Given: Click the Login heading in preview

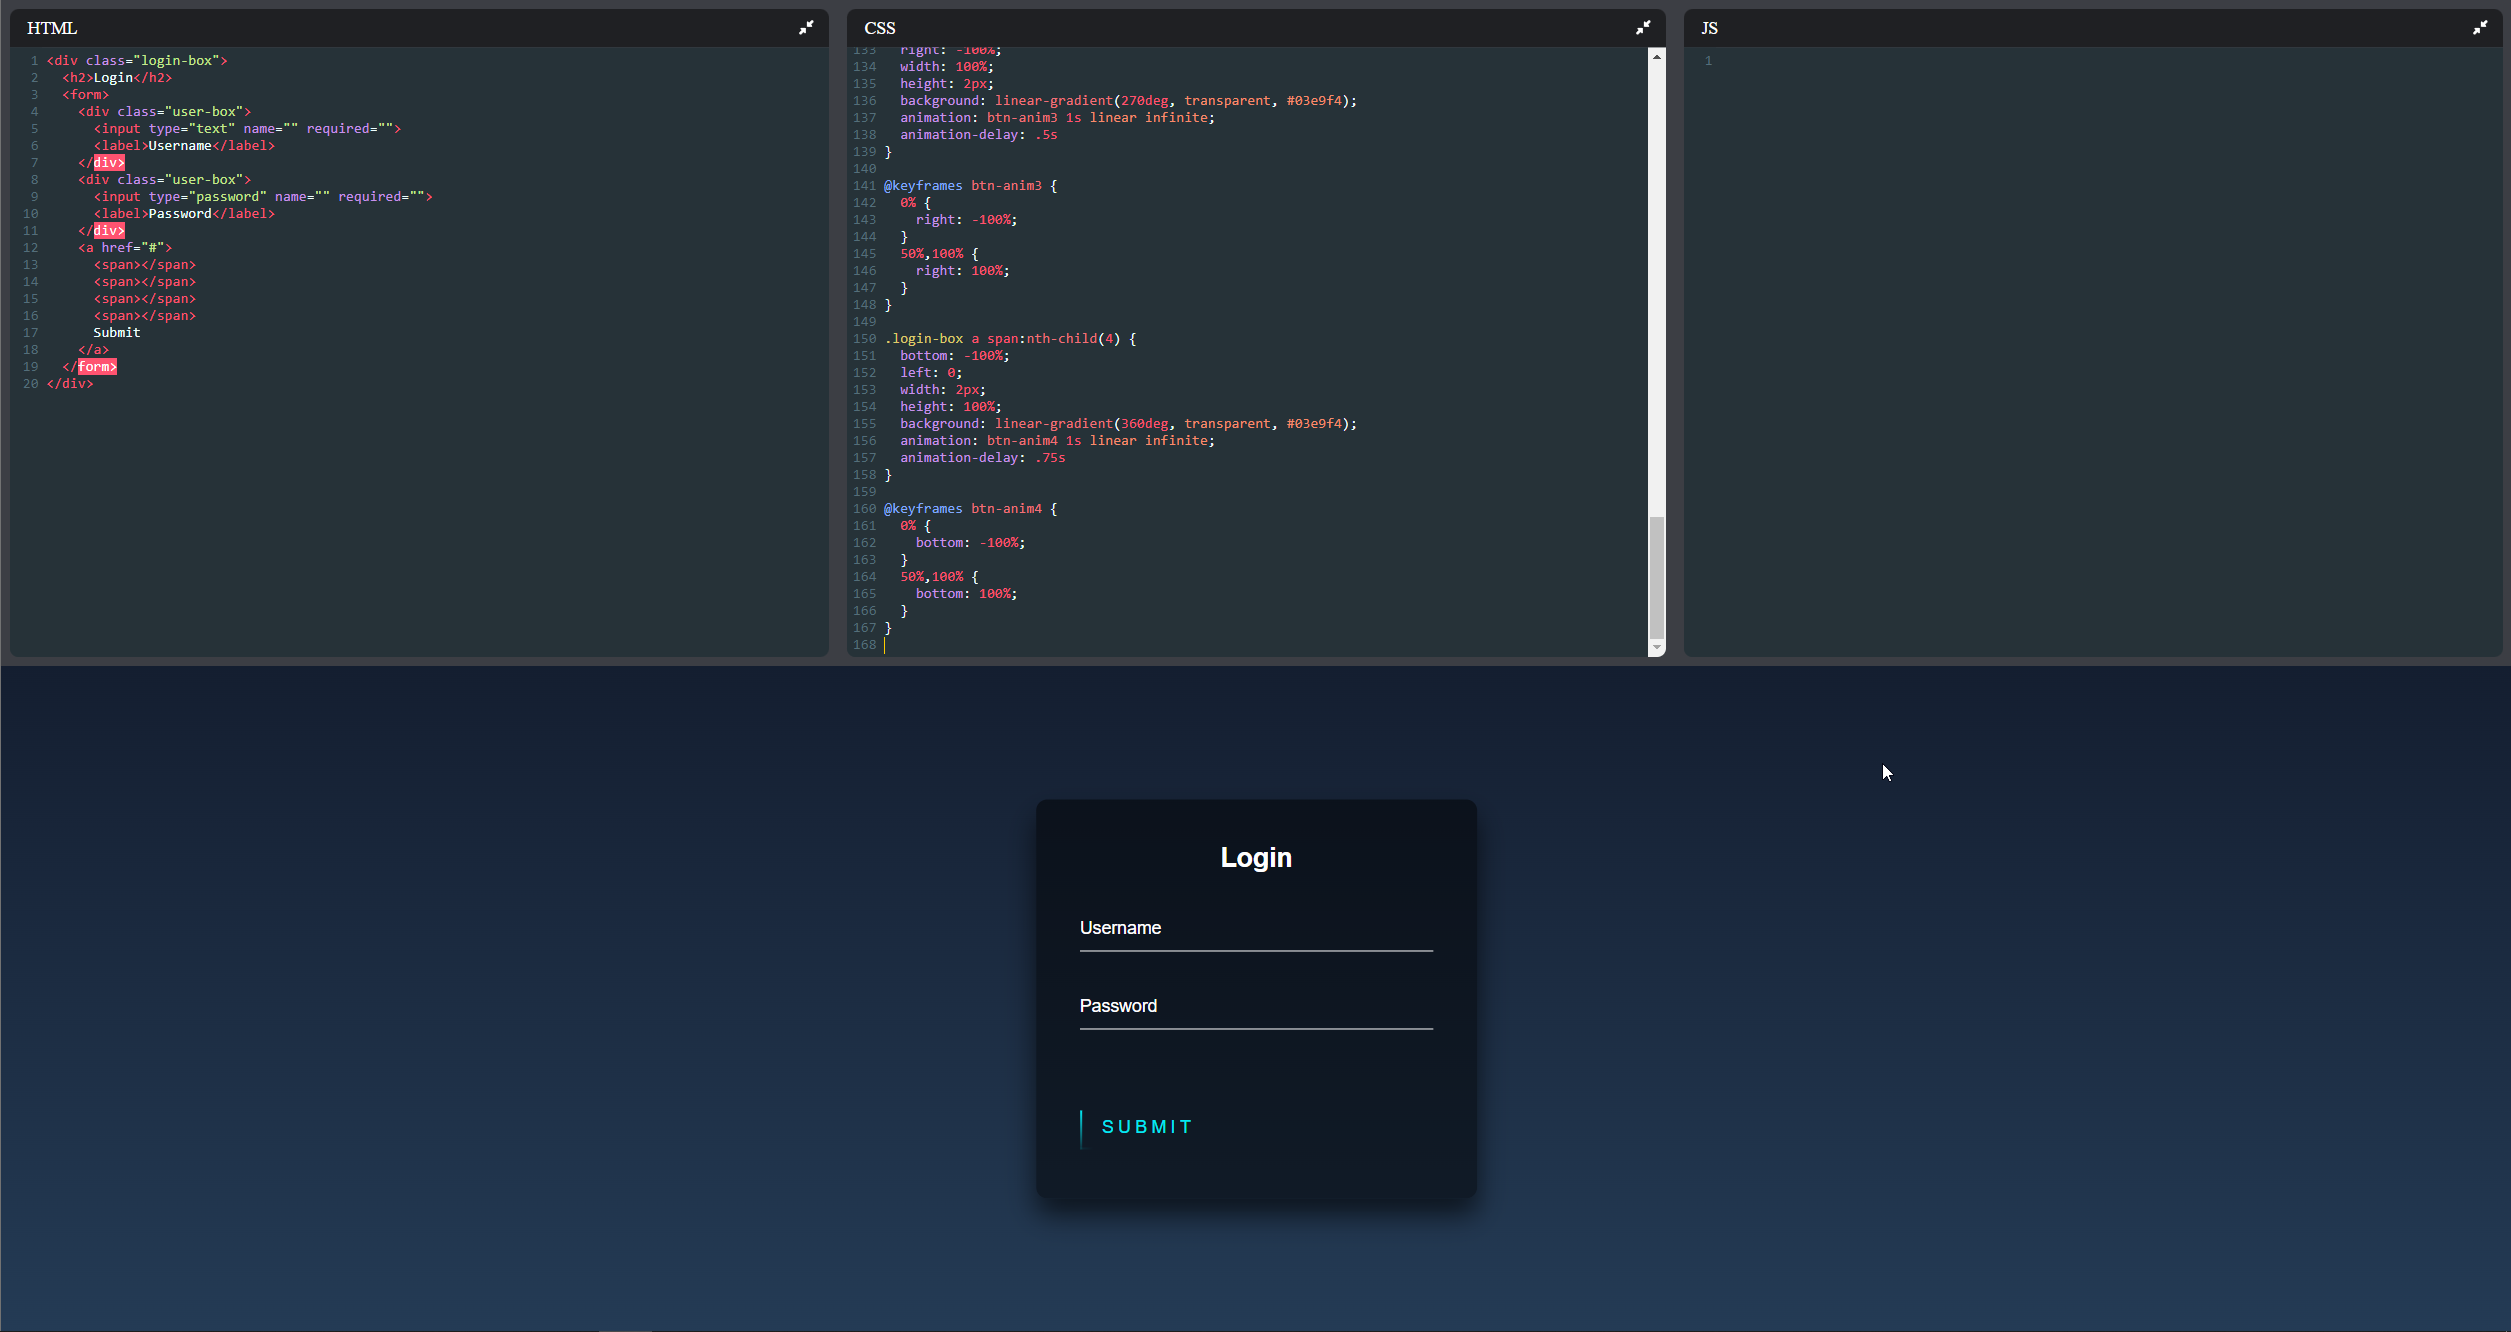Looking at the screenshot, I should (x=1255, y=858).
